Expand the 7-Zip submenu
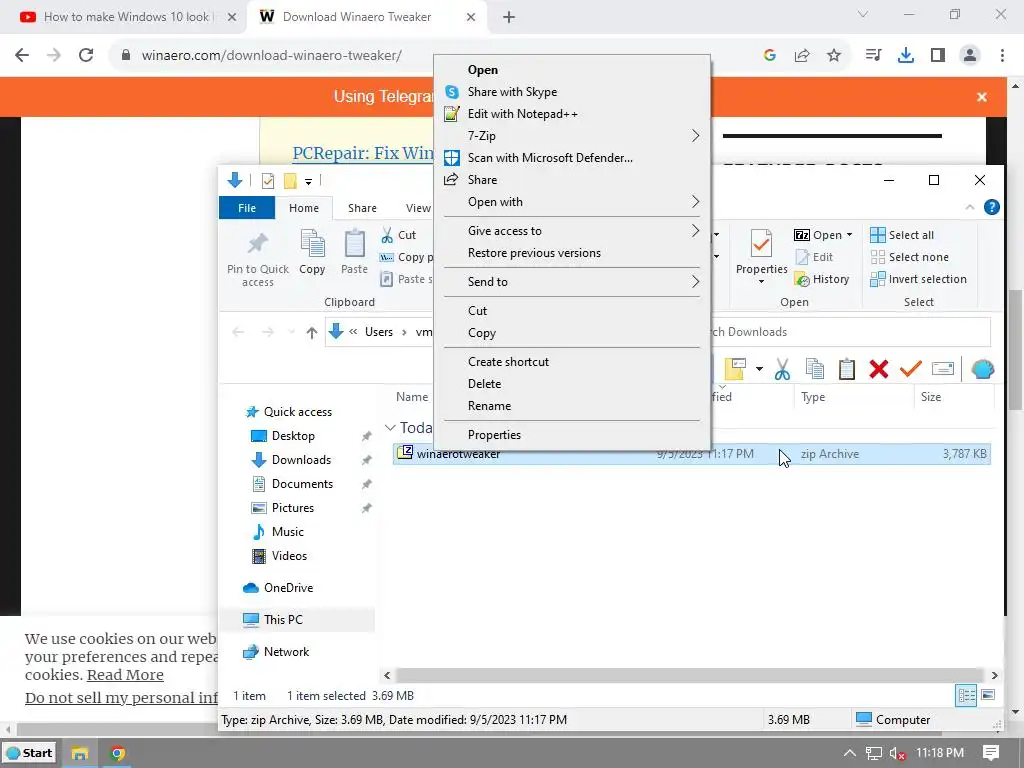This screenshot has height=768, width=1024. coord(572,136)
